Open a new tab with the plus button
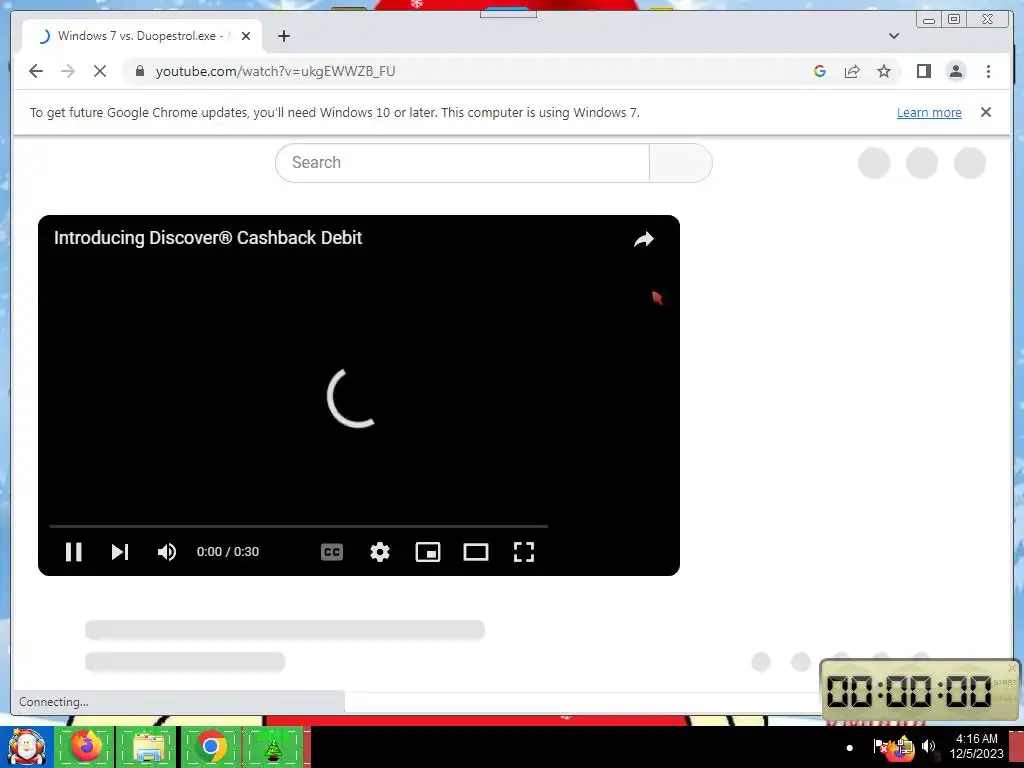The width and height of the screenshot is (1024, 768). coord(283,36)
